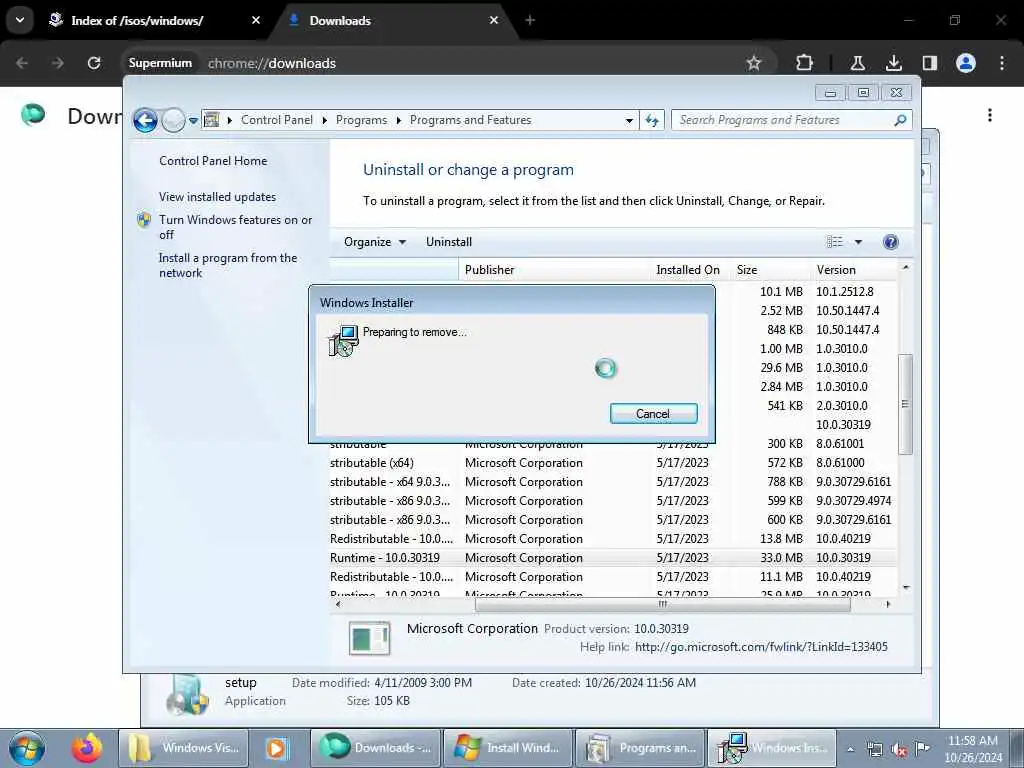The image size is (1024, 768).
Task: Toggle the browser side panel icon
Action: pos(929,63)
